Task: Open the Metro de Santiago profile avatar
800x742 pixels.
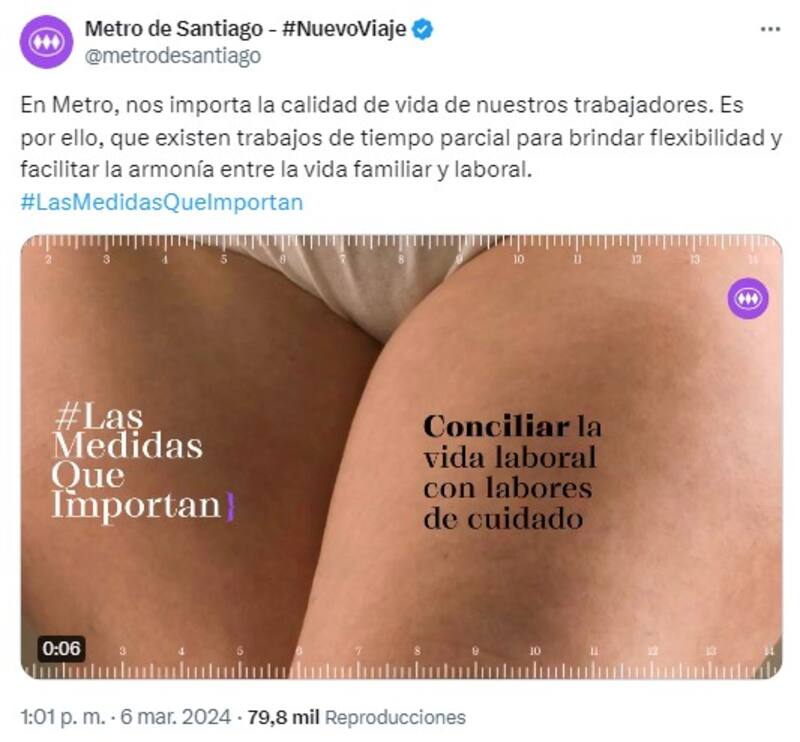Action: coord(46,41)
